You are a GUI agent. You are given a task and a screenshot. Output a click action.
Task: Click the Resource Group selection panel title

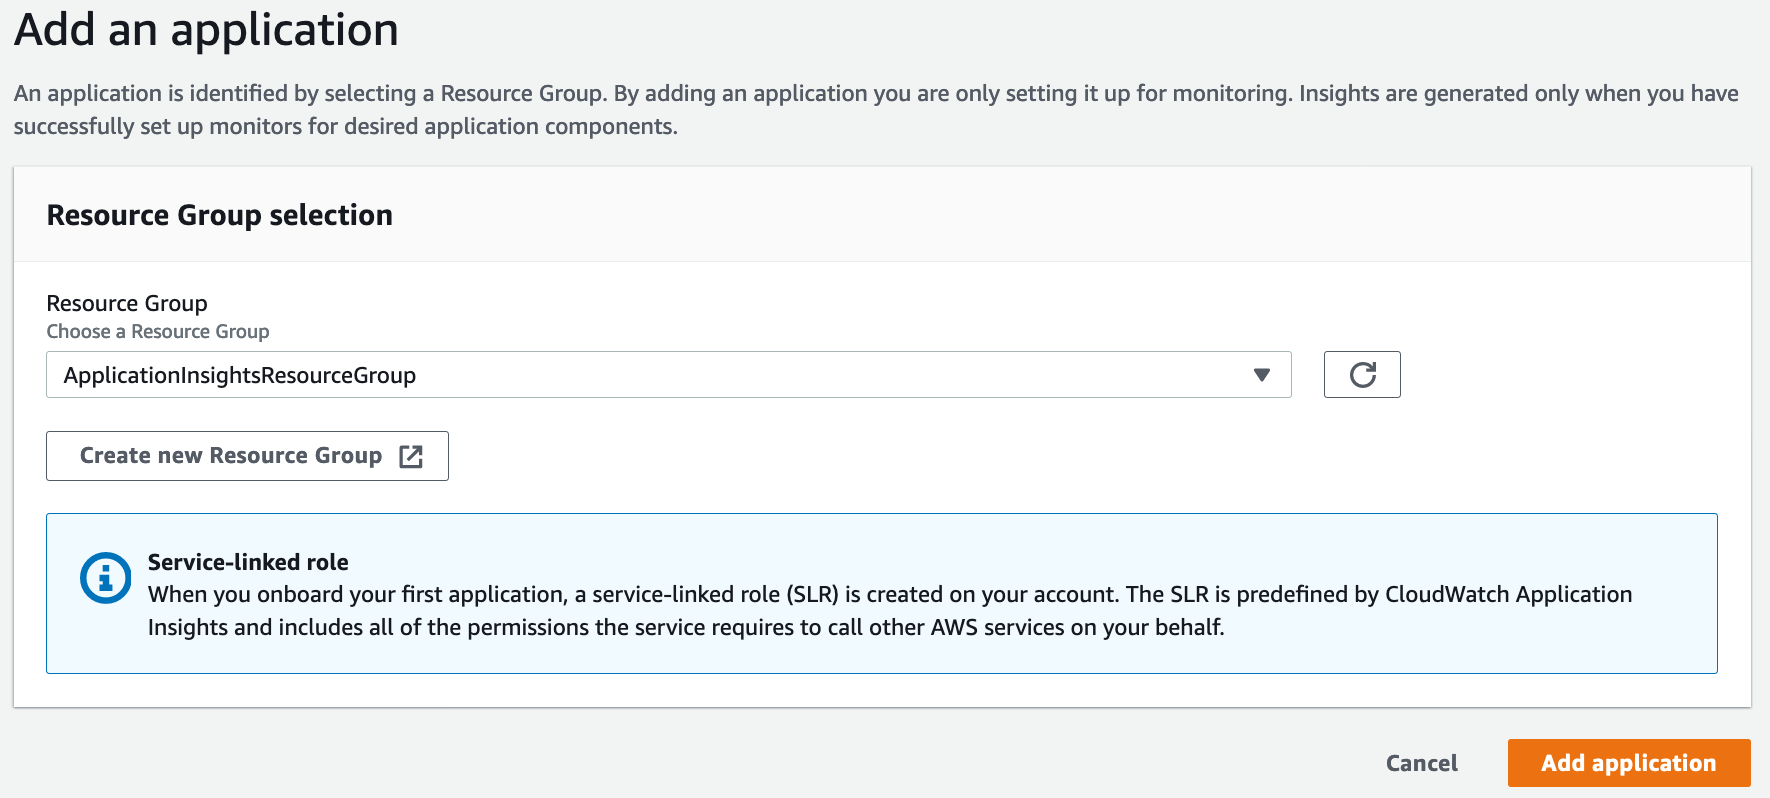219,215
